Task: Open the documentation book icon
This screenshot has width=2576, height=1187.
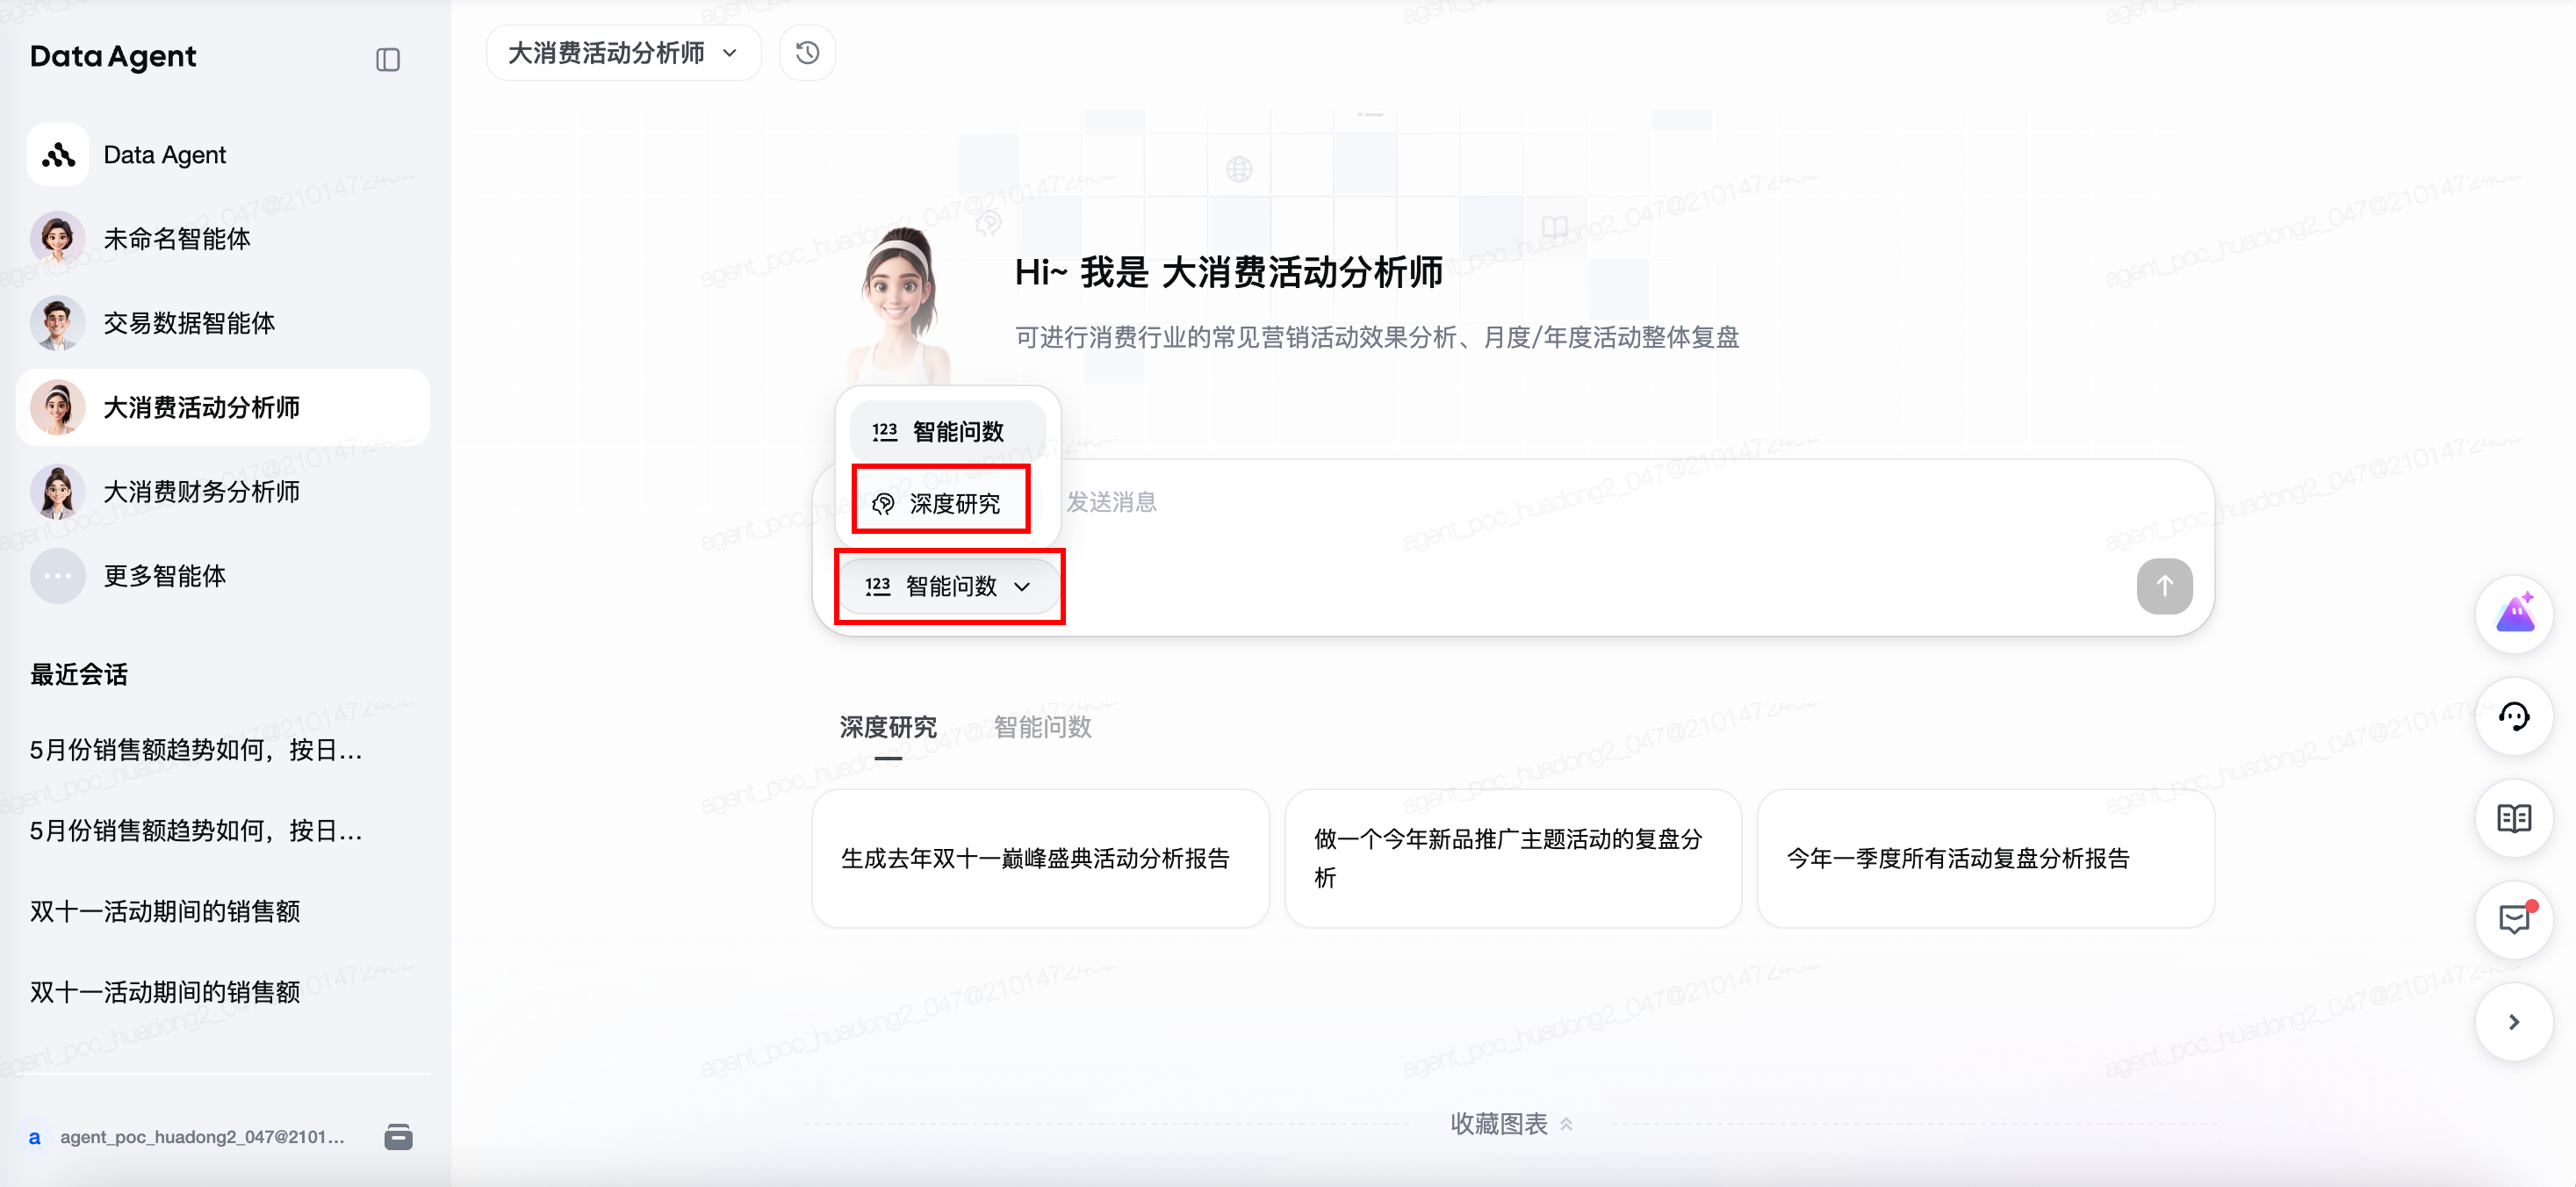Action: 2514,818
